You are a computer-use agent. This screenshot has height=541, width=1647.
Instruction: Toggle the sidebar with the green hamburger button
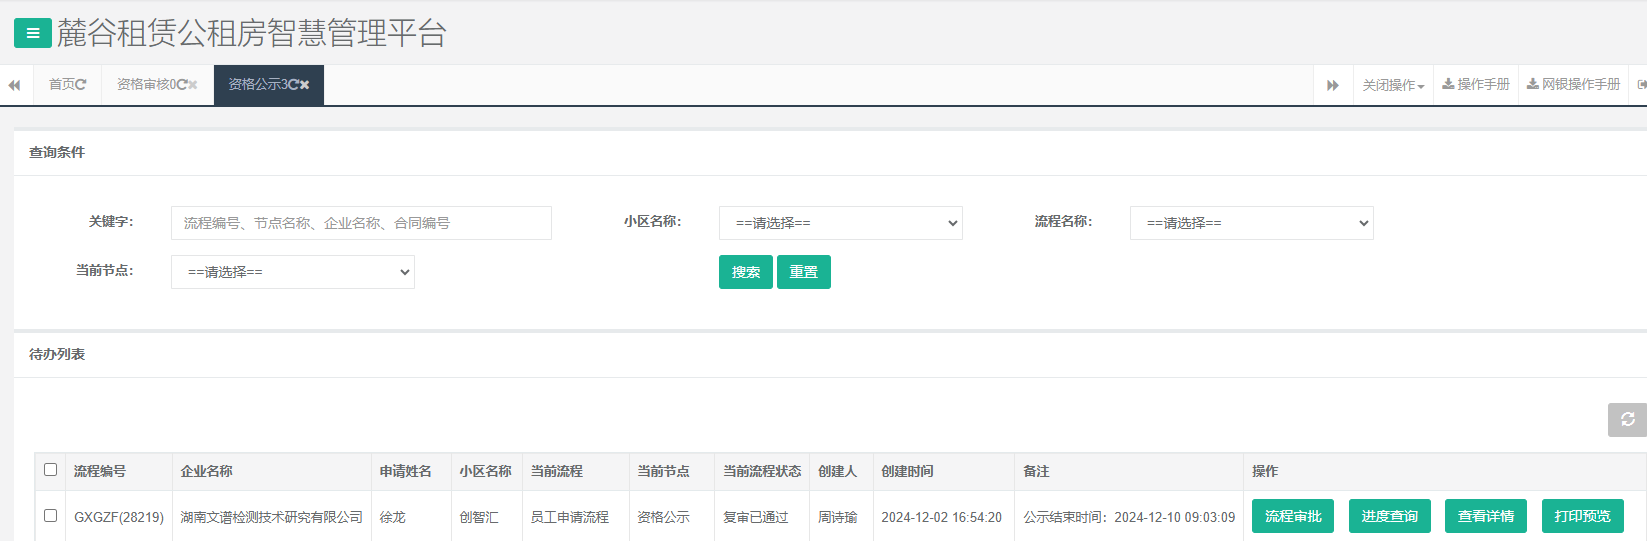[x=32, y=33]
